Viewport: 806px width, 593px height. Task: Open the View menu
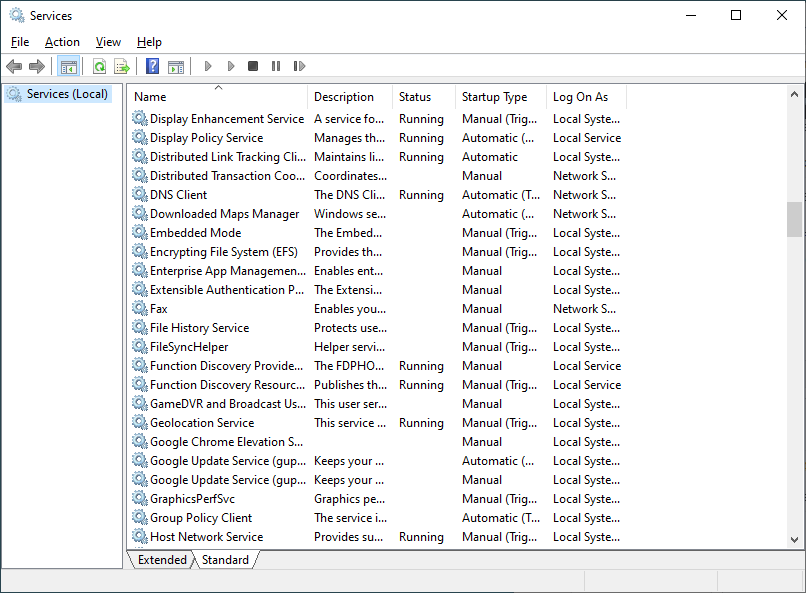pos(108,42)
